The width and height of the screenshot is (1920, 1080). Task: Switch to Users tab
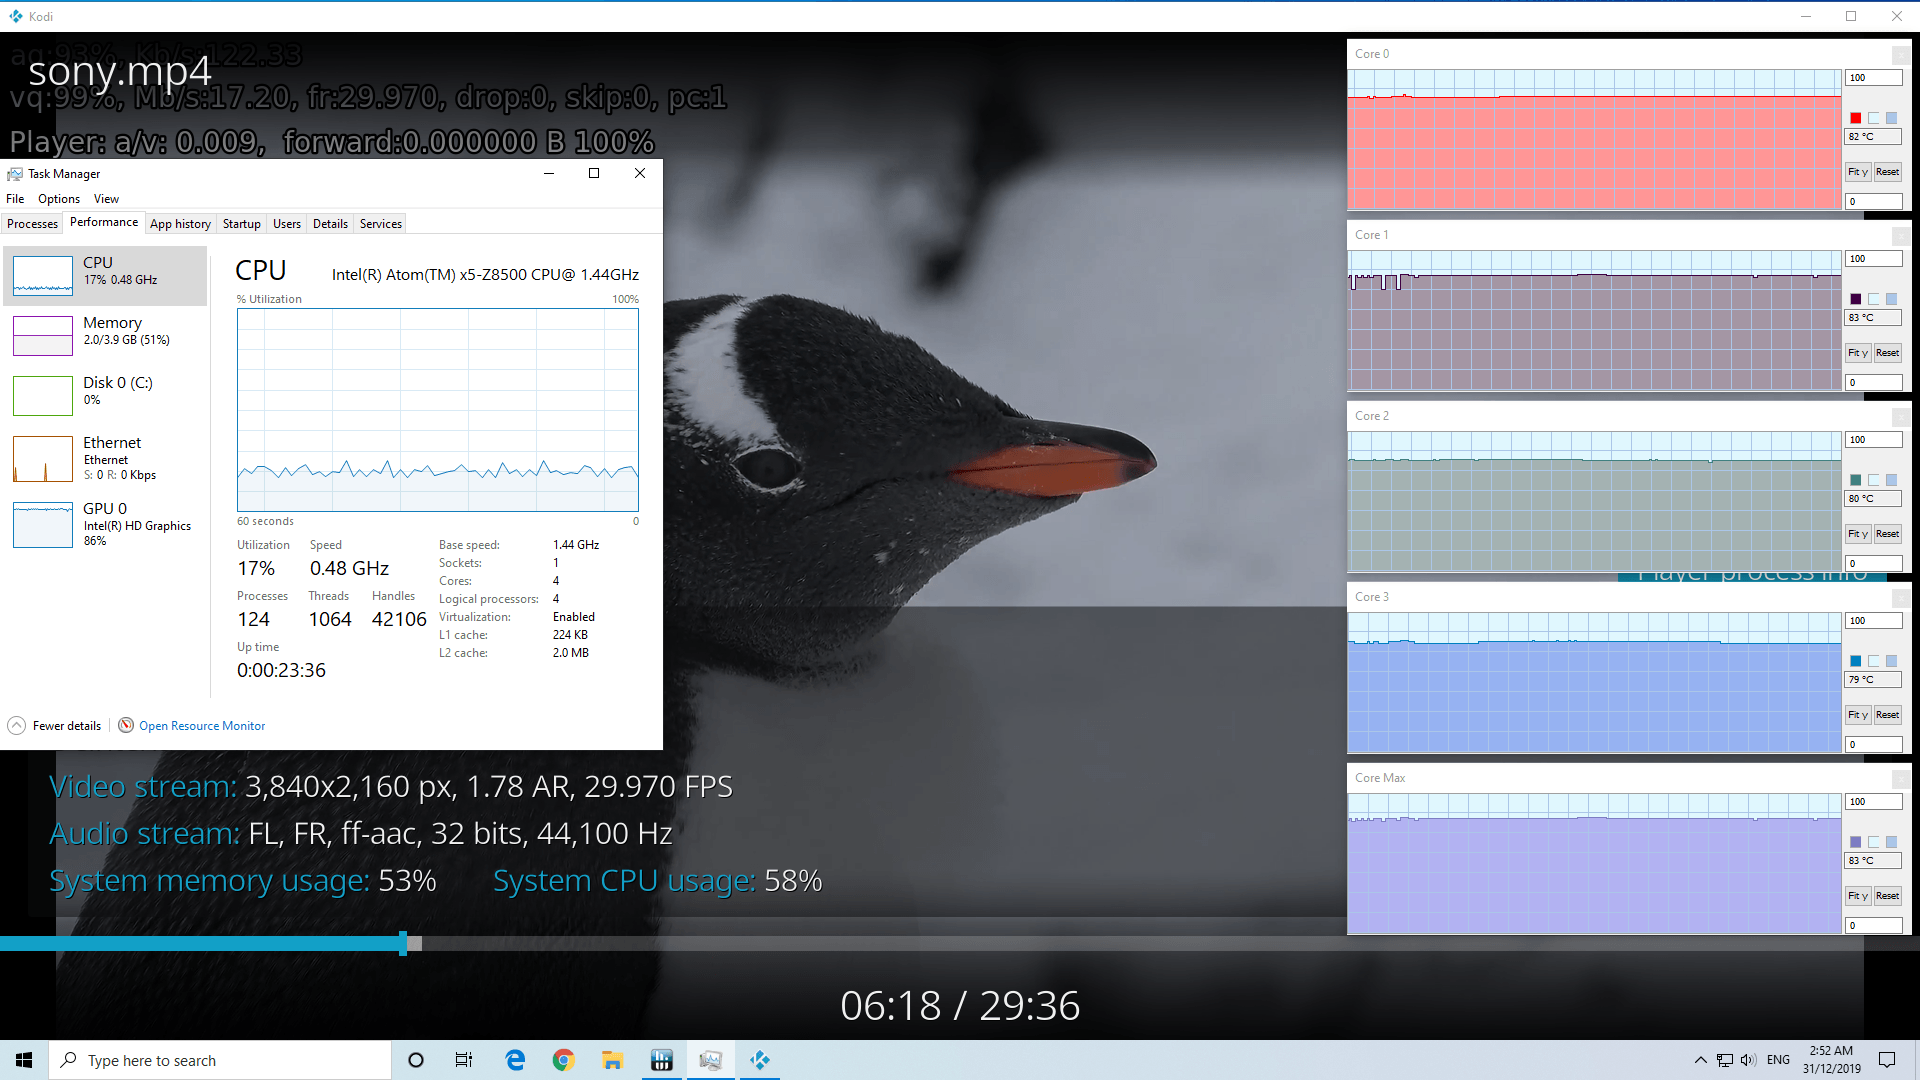[287, 224]
